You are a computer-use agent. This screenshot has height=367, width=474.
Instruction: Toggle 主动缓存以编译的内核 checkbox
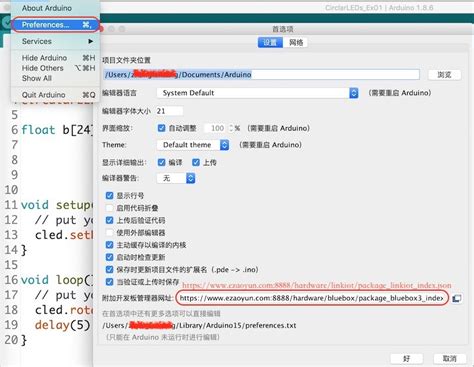click(x=109, y=245)
